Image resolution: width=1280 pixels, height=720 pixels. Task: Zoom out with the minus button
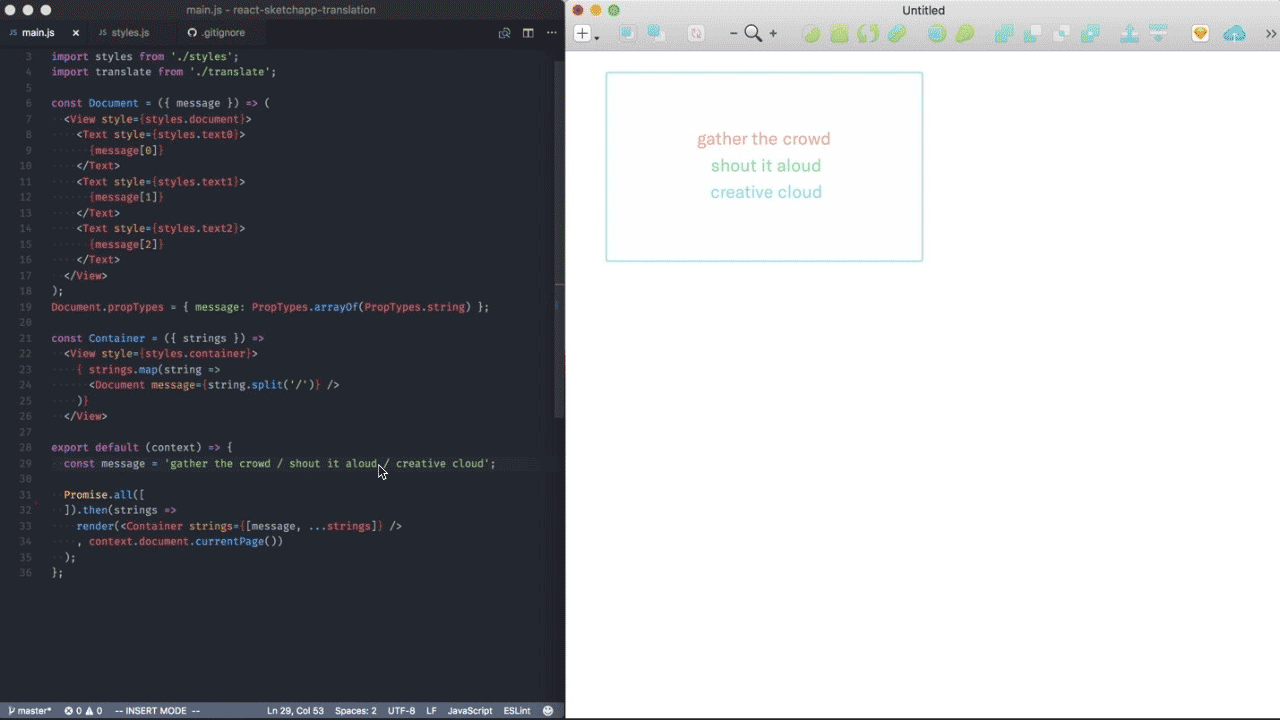(x=733, y=34)
